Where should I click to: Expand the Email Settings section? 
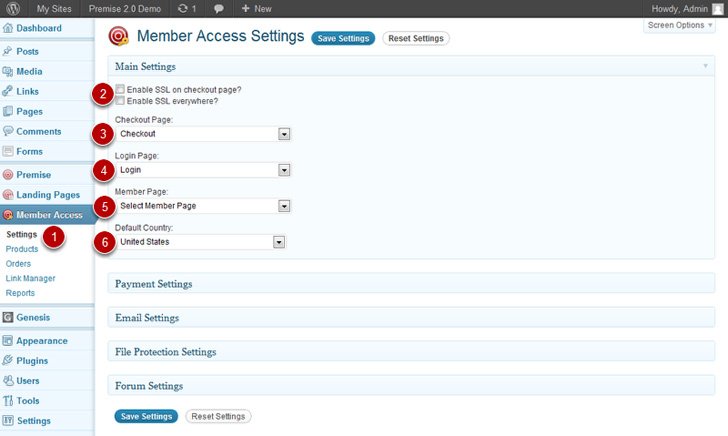point(411,318)
